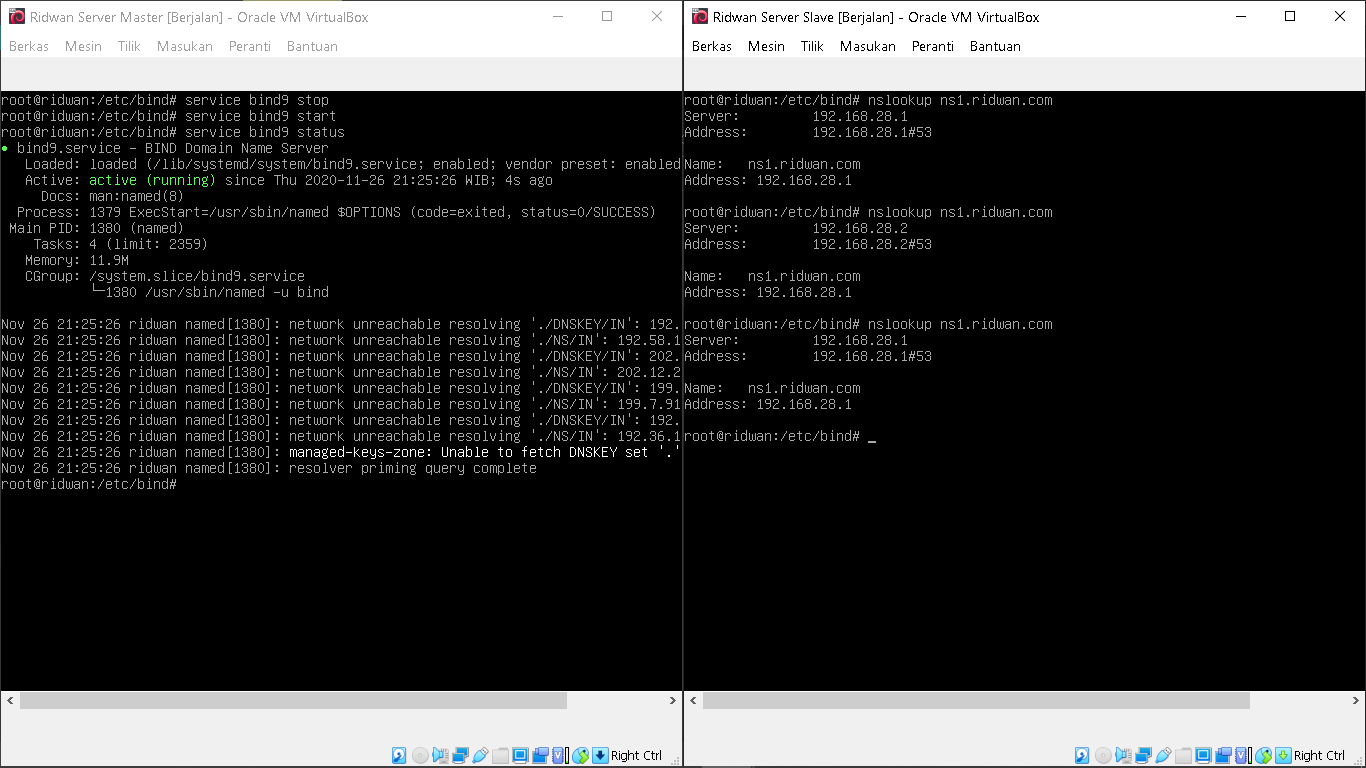Click the hard disk activity icon in Master status bar

(x=399, y=755)
